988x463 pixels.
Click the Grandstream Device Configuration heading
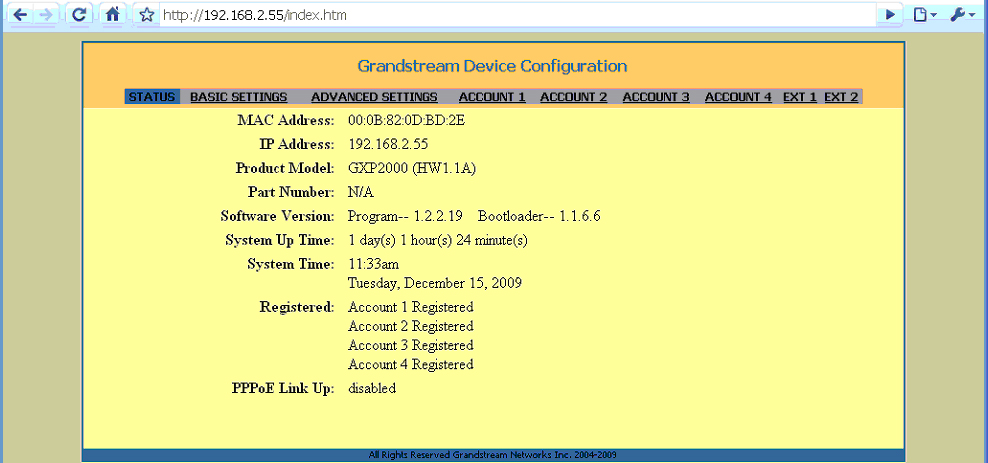click(492, 66)
